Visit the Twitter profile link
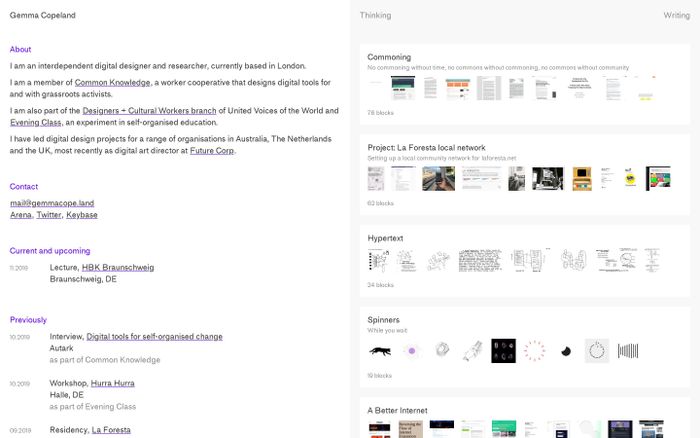 (49, 215)
